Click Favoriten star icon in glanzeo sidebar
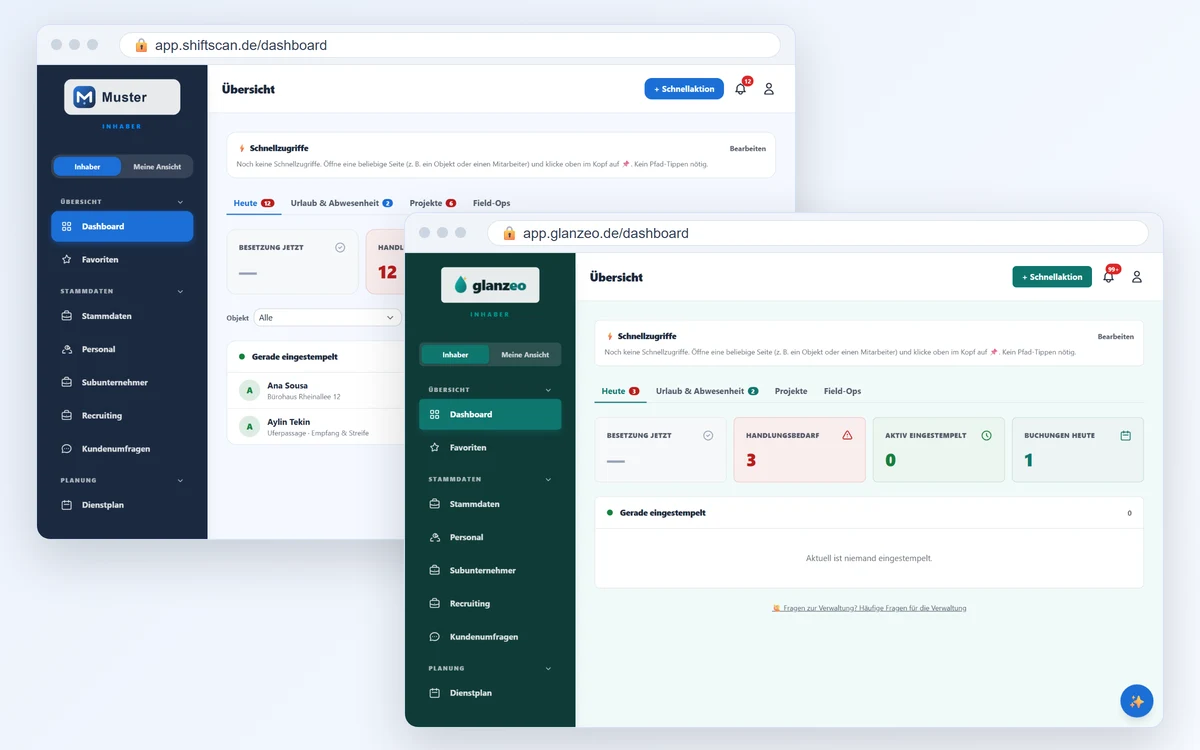The height and width of the screenshot is (750, 1200). (x=434, y=447)
